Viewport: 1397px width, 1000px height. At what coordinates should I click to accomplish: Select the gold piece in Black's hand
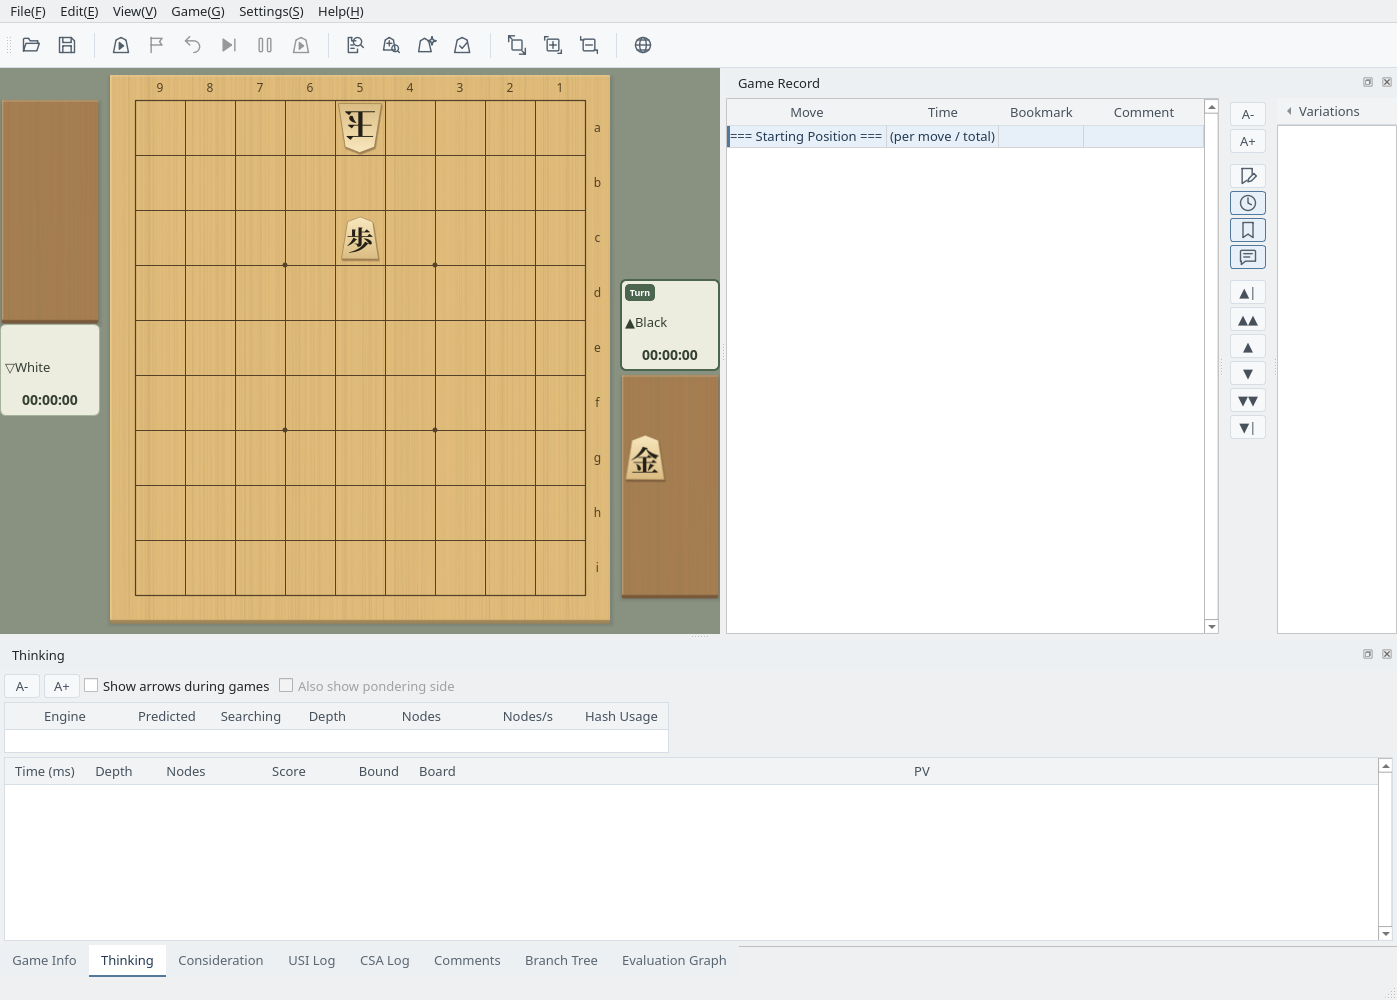(645, 459)
